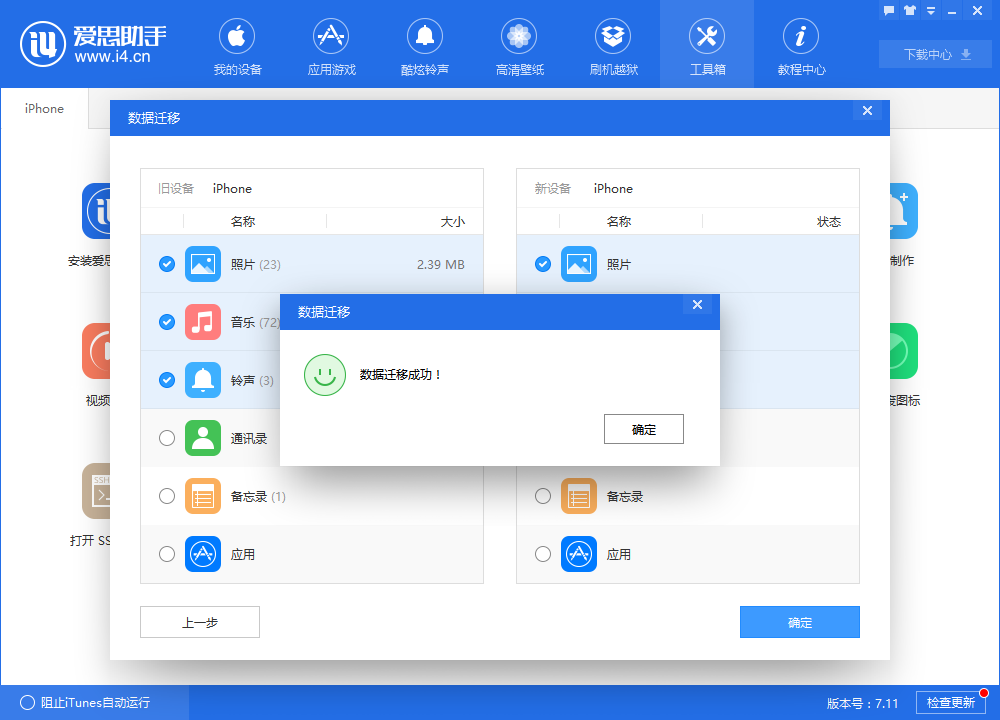
Task: Switch to the iPhone tab
Action: pos(44,108)
